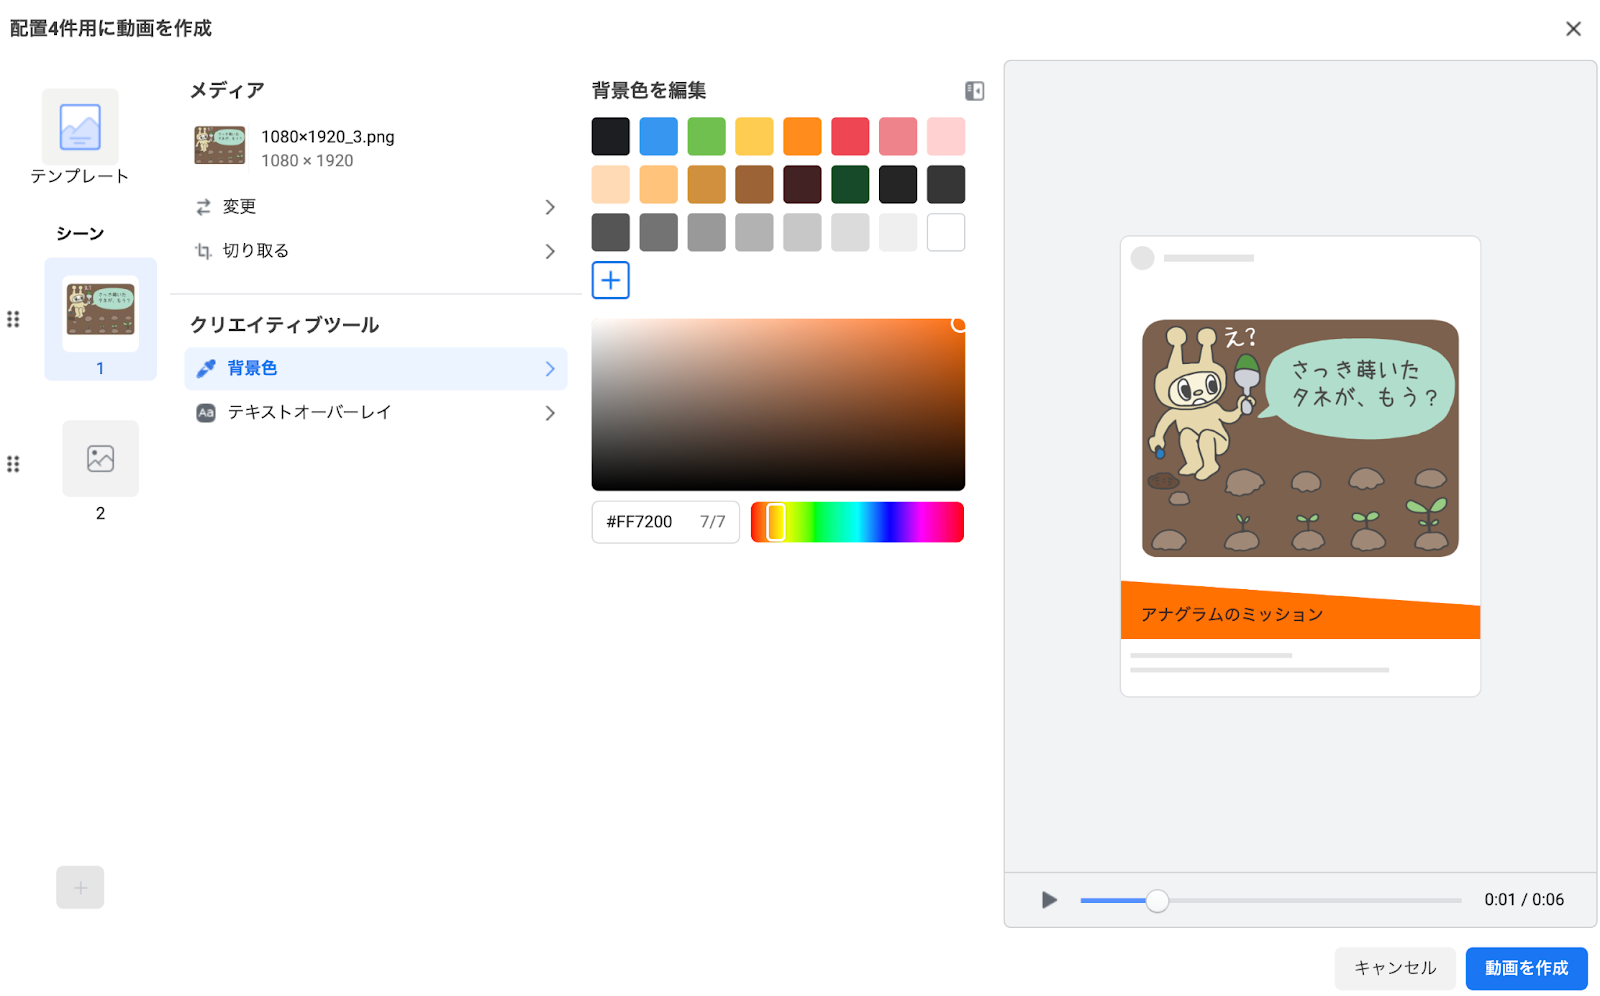The height and width of the screenshot is (996, 1600).
Task: Select the empty scene 2 placeholder
Action: 100,459
